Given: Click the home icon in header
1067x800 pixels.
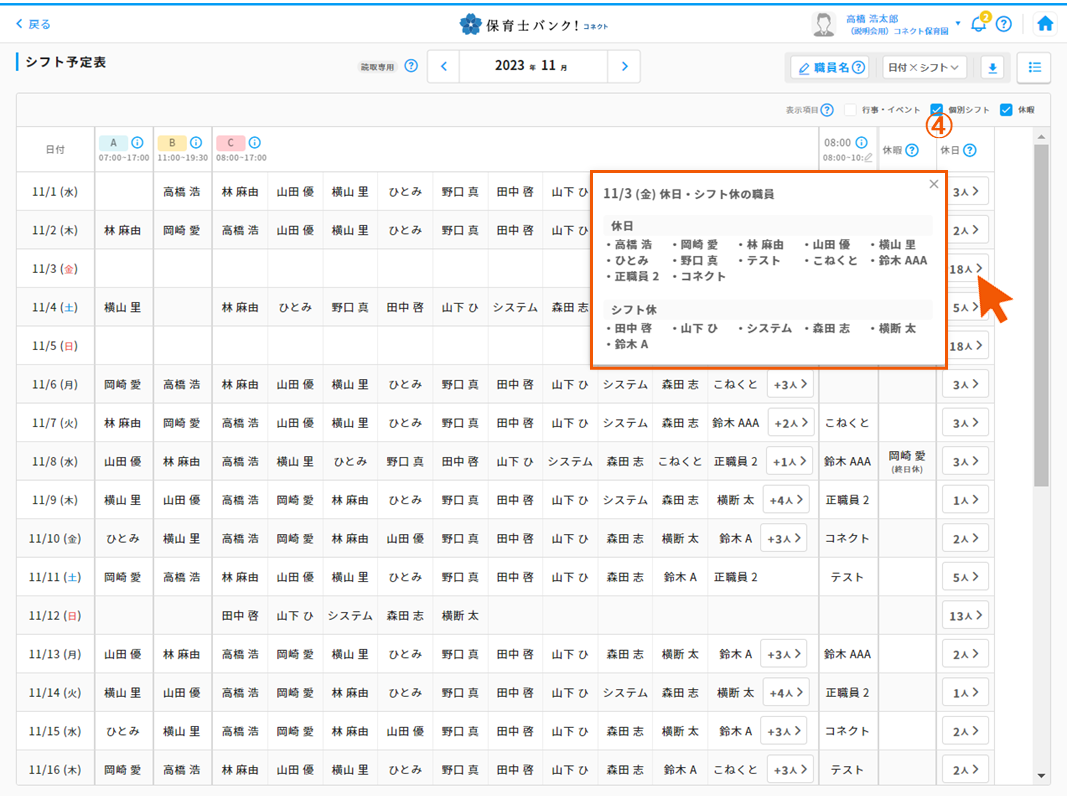Looking at the screenshot, I should (x=1045, y=24).
